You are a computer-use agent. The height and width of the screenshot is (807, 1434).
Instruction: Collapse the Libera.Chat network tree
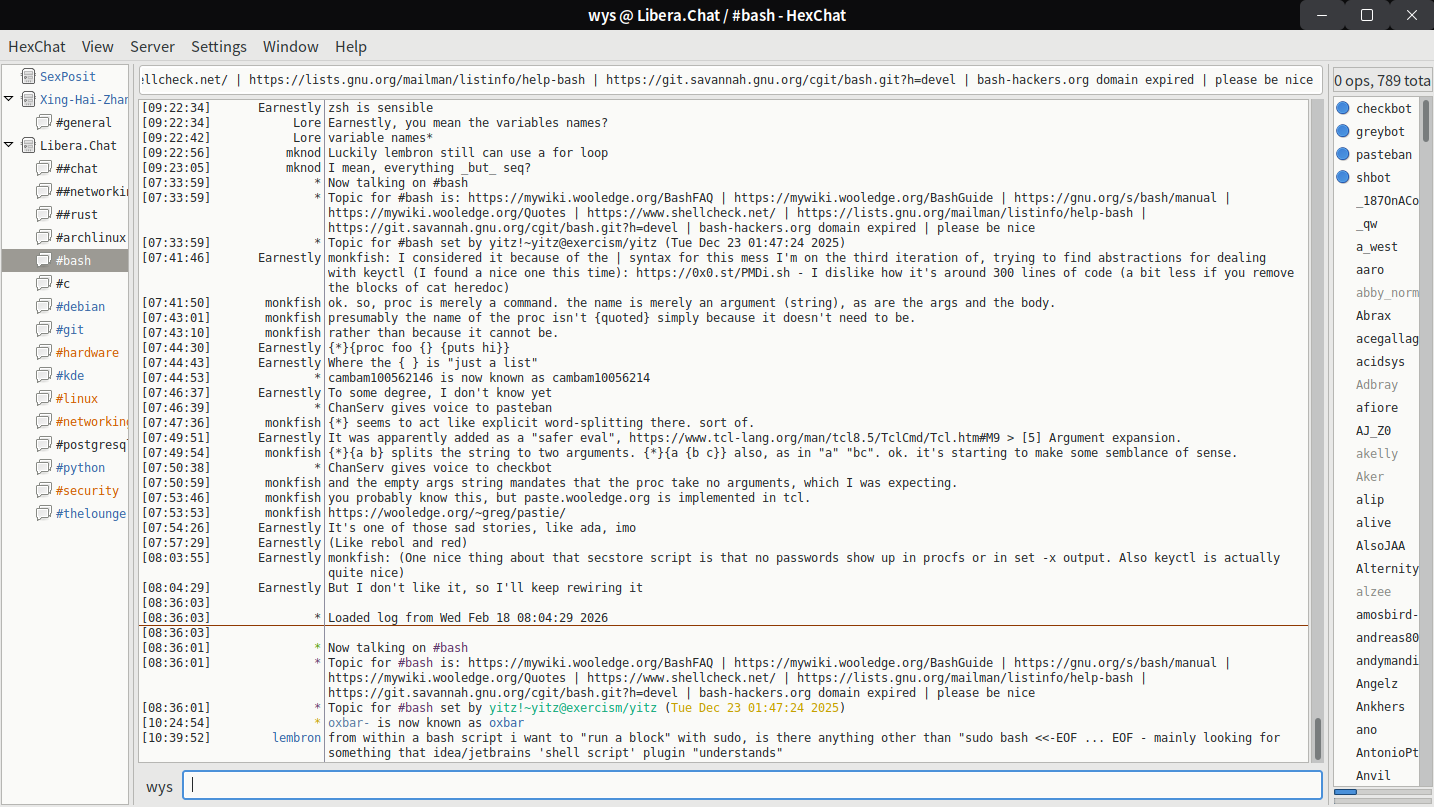click(x=9, y=146)
